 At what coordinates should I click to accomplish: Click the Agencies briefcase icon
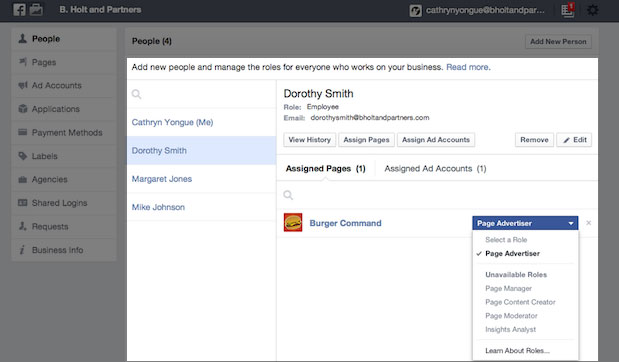coord(23,180)
